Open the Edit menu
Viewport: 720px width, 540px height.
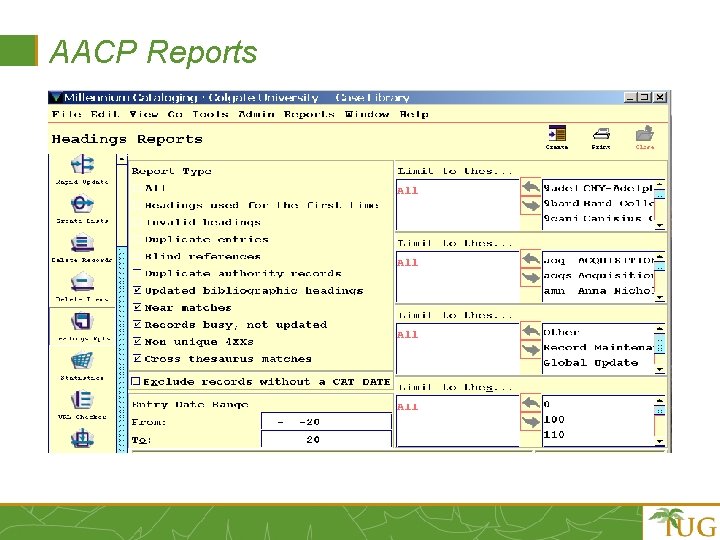tap(105, 114)
